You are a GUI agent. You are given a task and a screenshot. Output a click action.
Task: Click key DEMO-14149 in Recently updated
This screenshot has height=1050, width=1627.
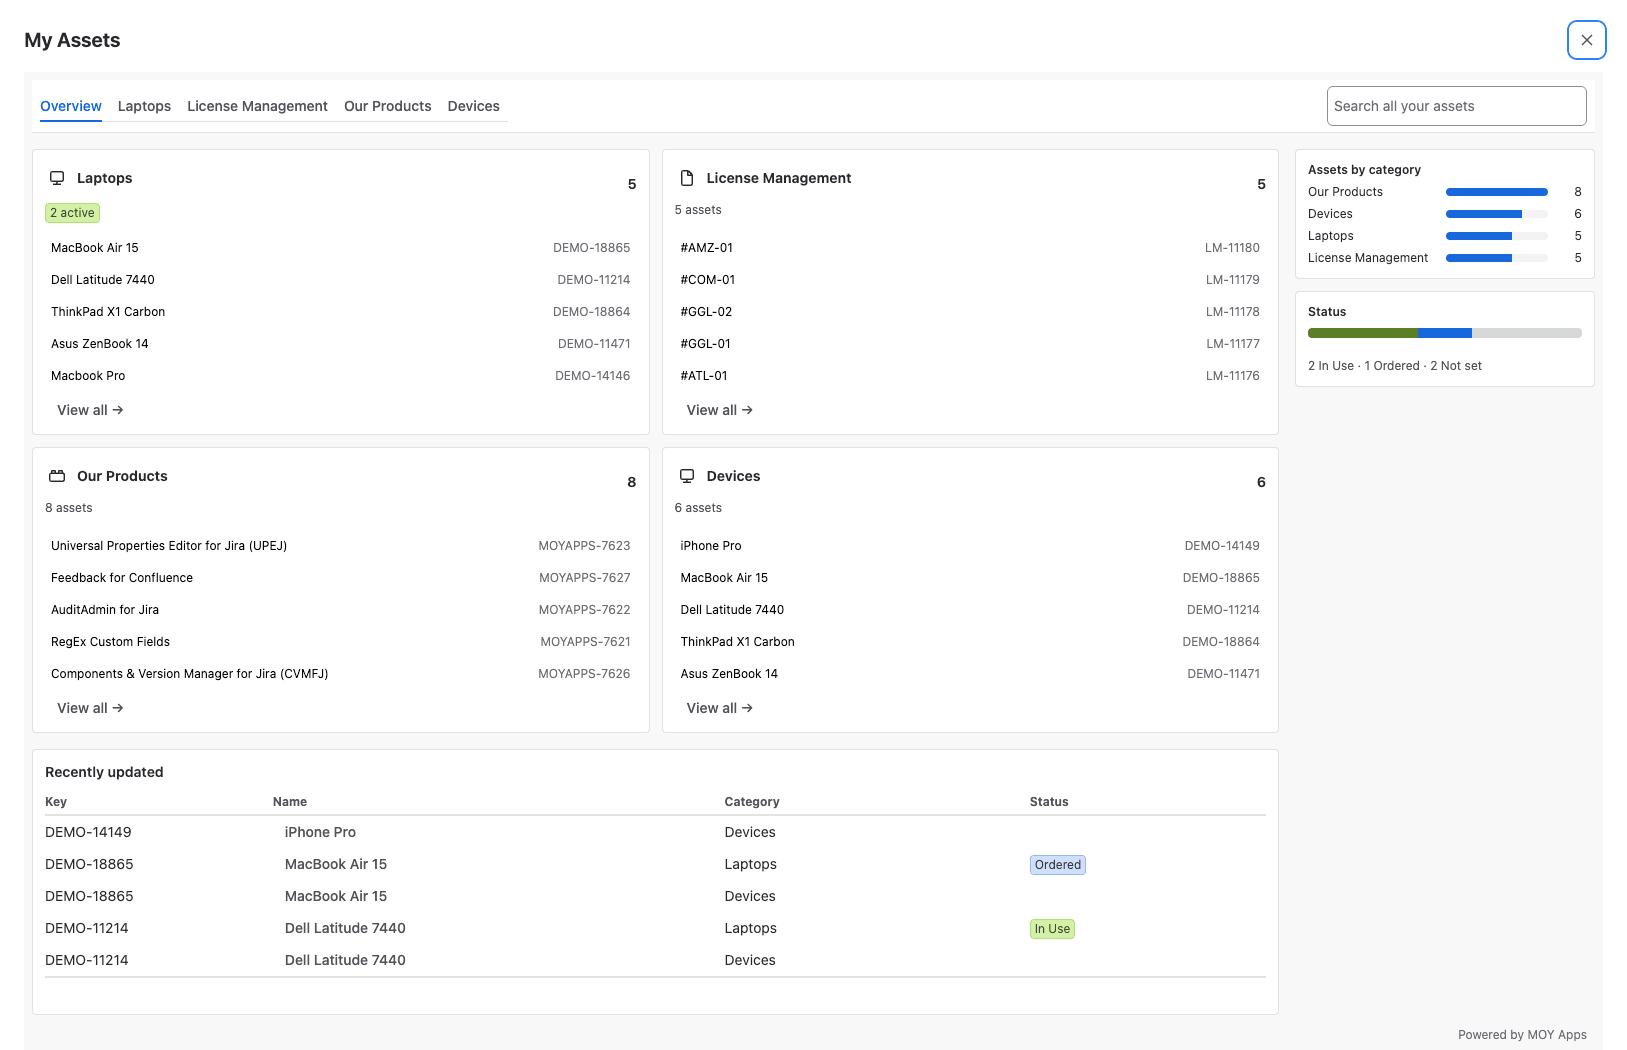88,832
